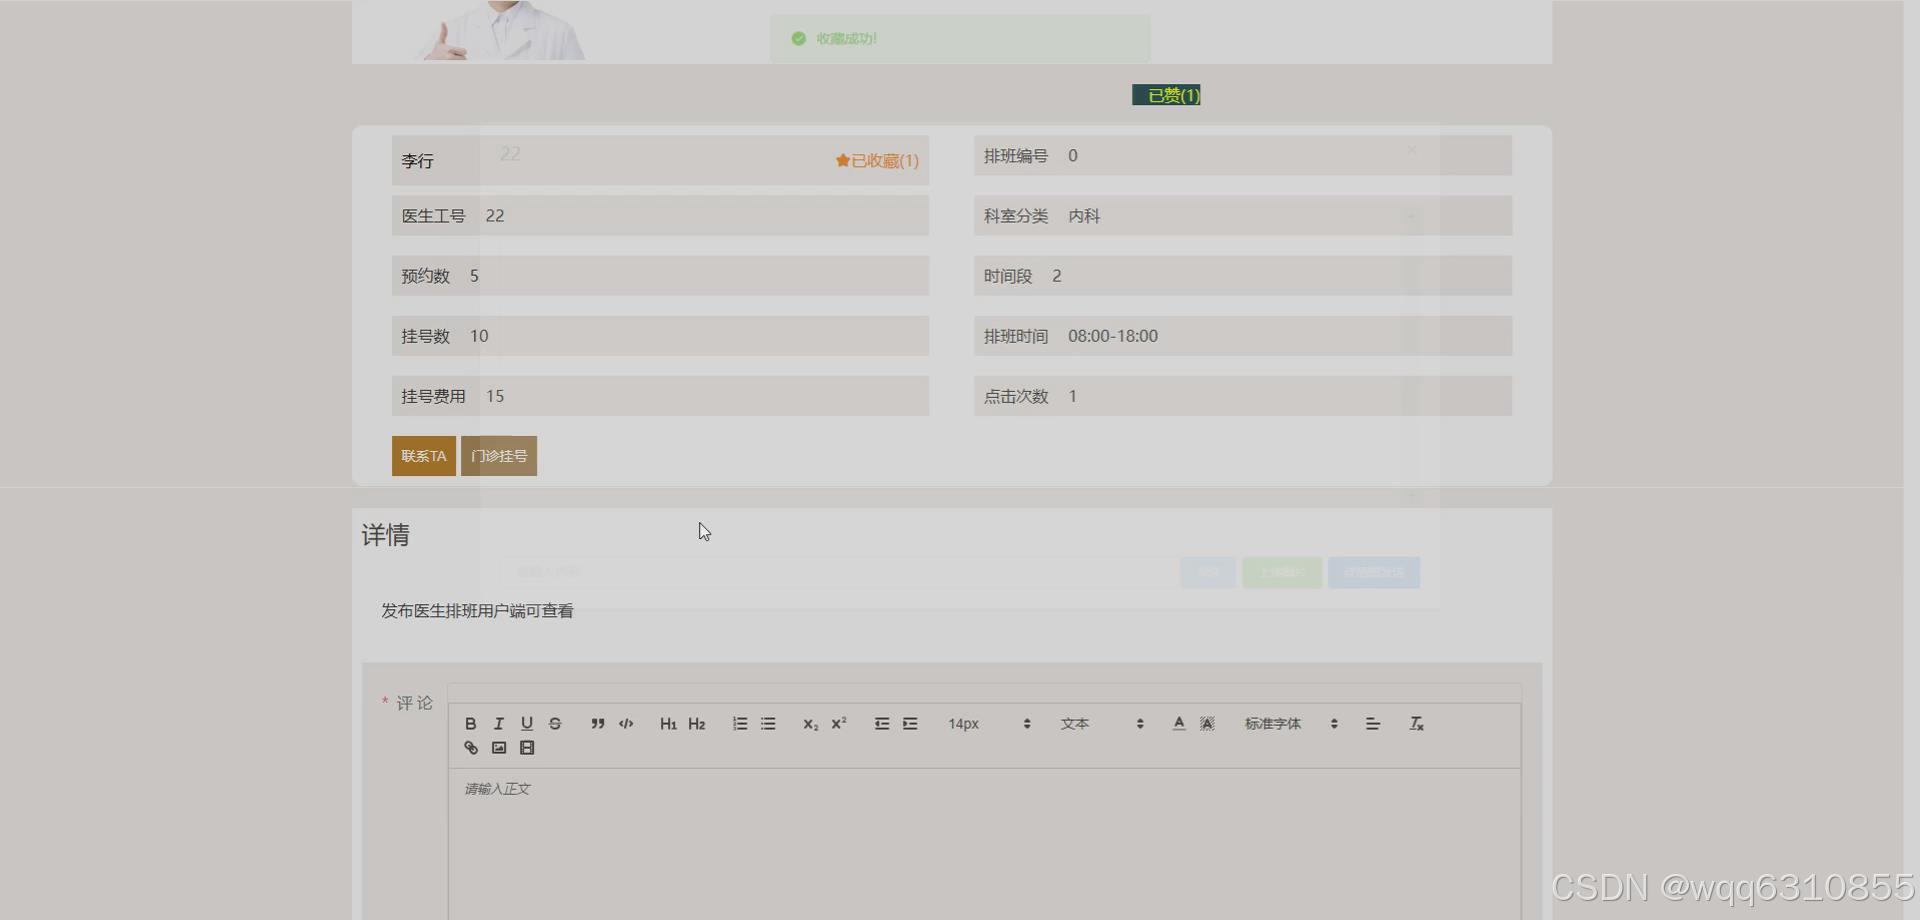Screen dimensions: 1920x920
Task: Insert a video into the comment
Action: (527, 748)
